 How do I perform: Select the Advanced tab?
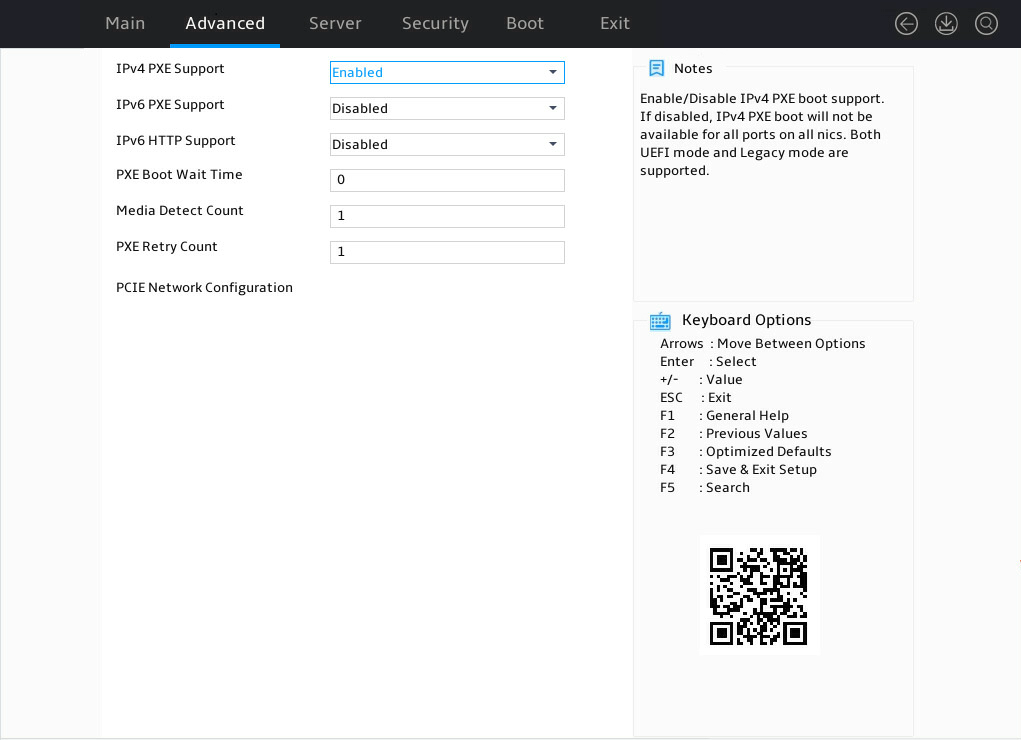point(225,23)
